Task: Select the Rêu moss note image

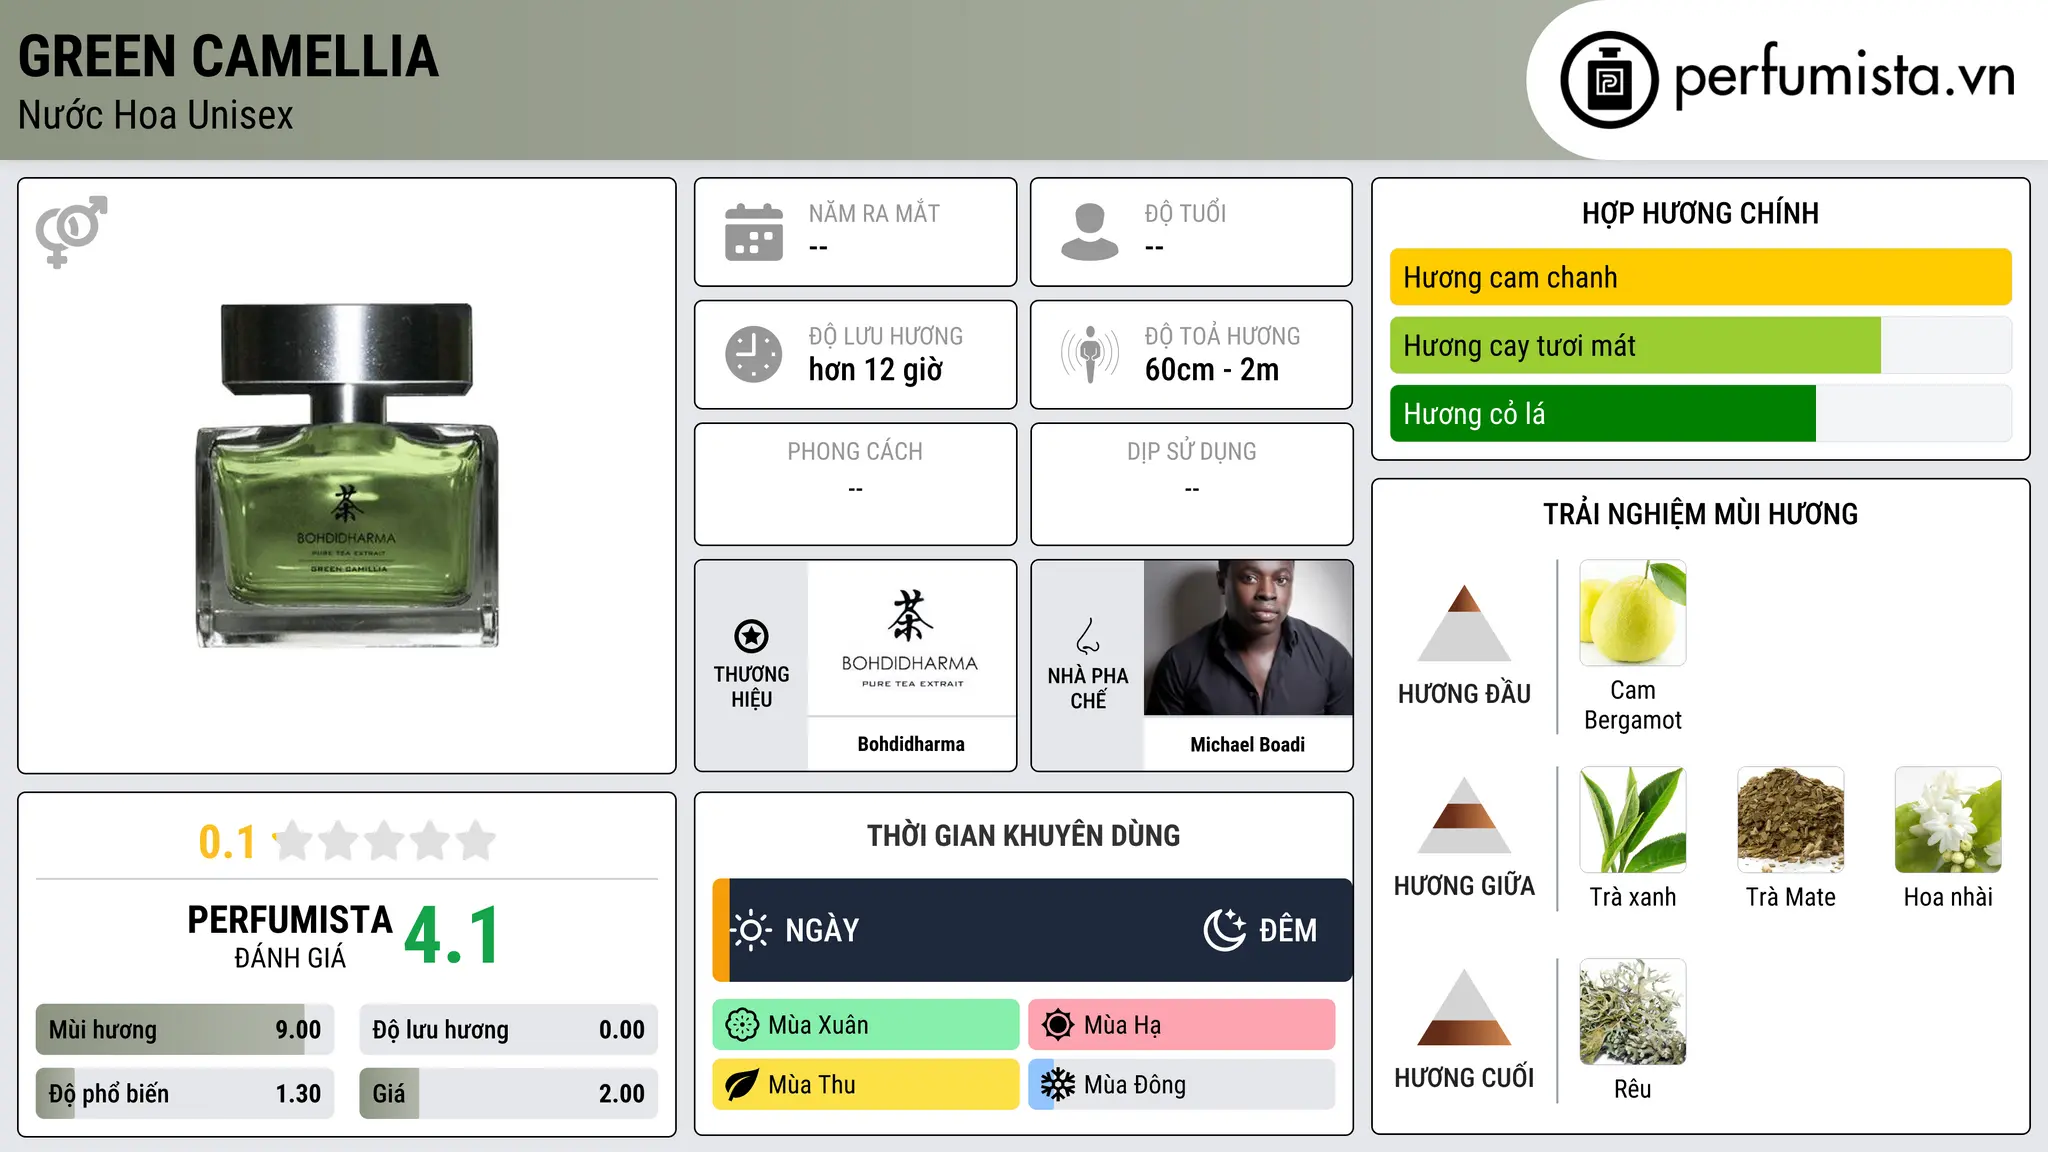Action: click(x=1633, y=1012)
